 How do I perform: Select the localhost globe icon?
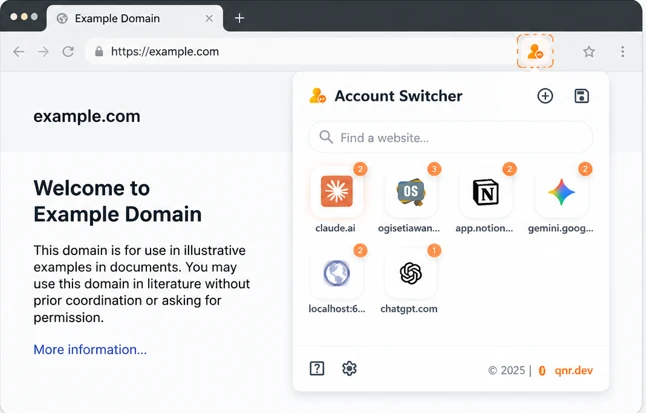point(337,273)
